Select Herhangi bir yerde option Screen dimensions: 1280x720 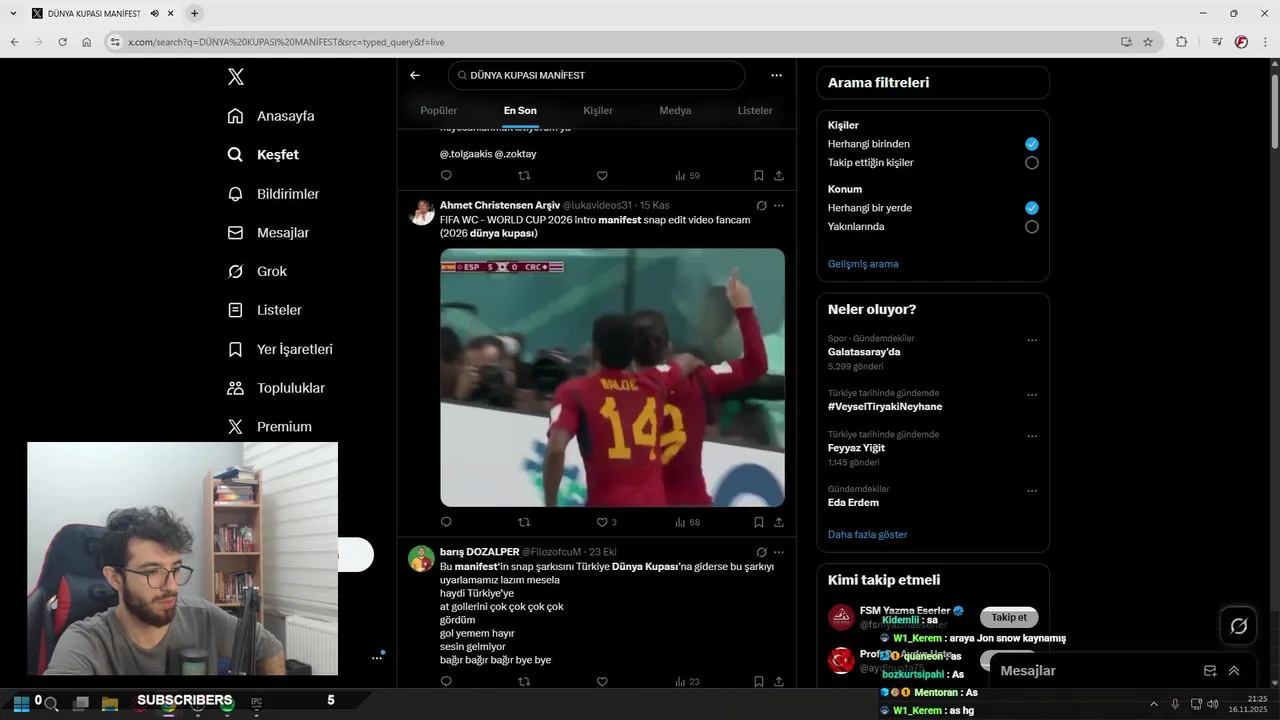(x=1032, y=208)
